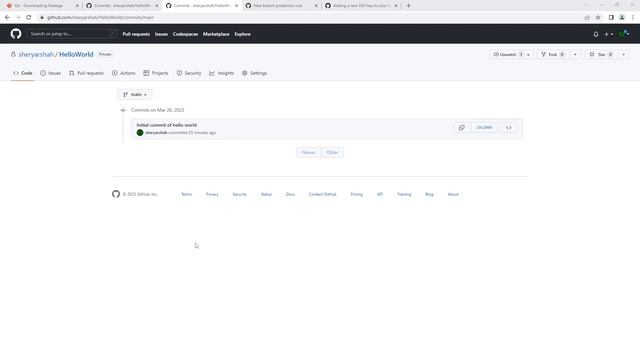This screenshot has height=360, width=640.
Task: Open Marketplace in top navigation
Action: [216, 34]
